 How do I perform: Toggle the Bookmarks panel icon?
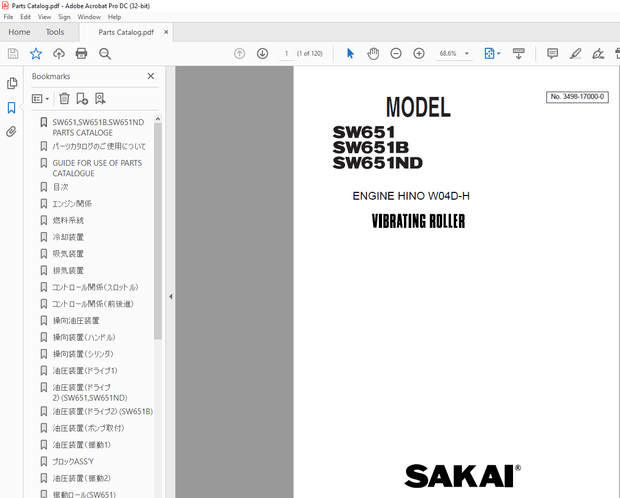[x=11, y=108]
